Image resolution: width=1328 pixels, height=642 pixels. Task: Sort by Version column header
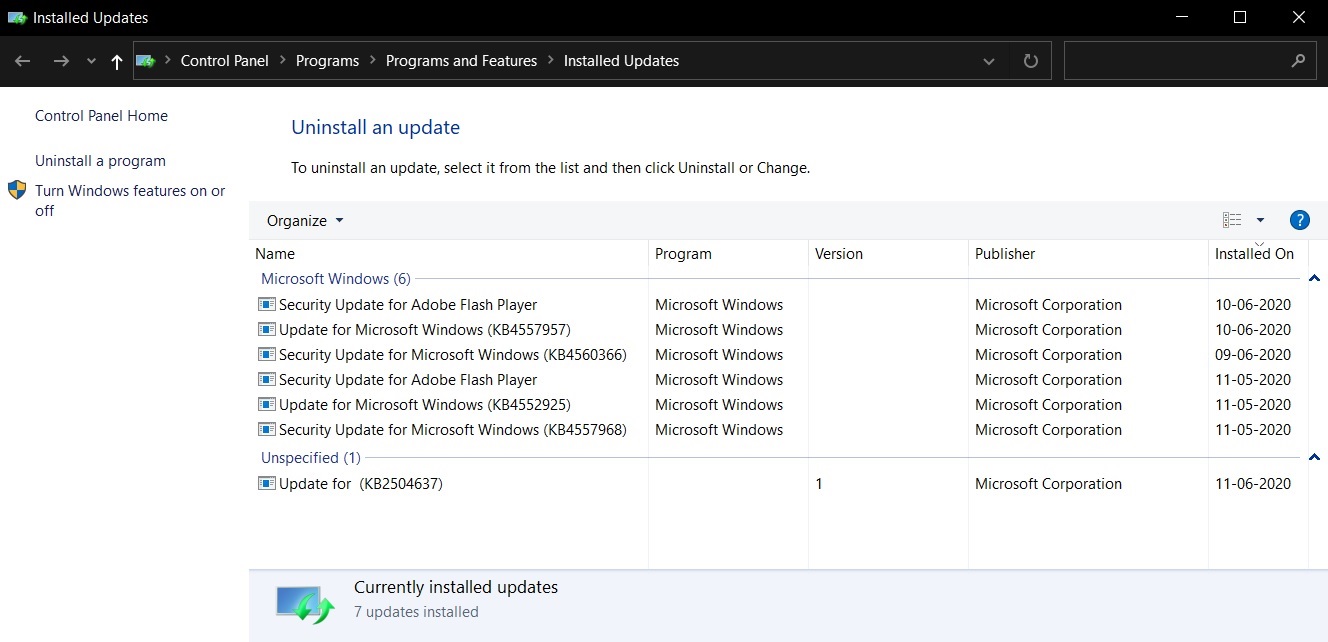pos(888,254)
